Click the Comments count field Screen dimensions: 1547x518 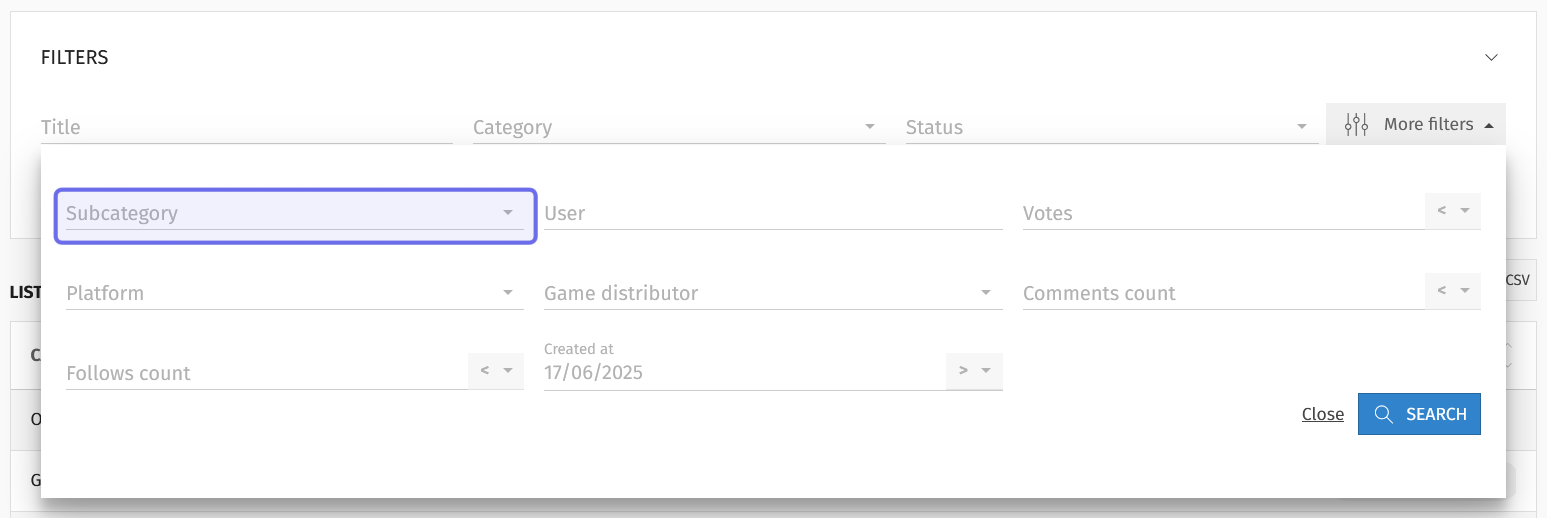coord(1223,293)
